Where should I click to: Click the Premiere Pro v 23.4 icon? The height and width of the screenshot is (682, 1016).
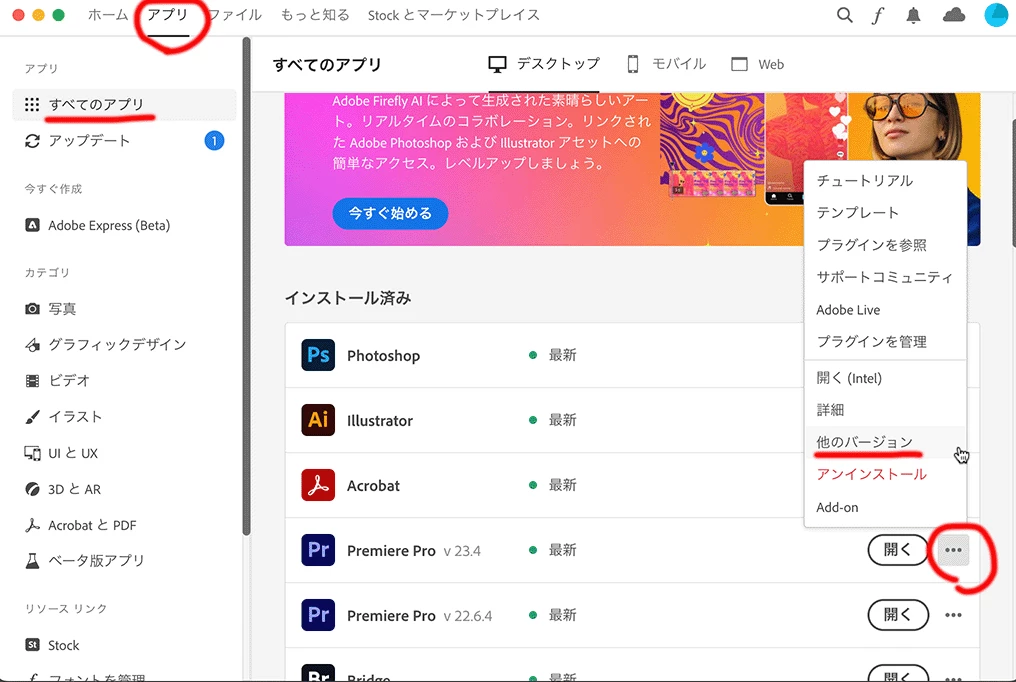pyautogui.click(x=318, y=550)
